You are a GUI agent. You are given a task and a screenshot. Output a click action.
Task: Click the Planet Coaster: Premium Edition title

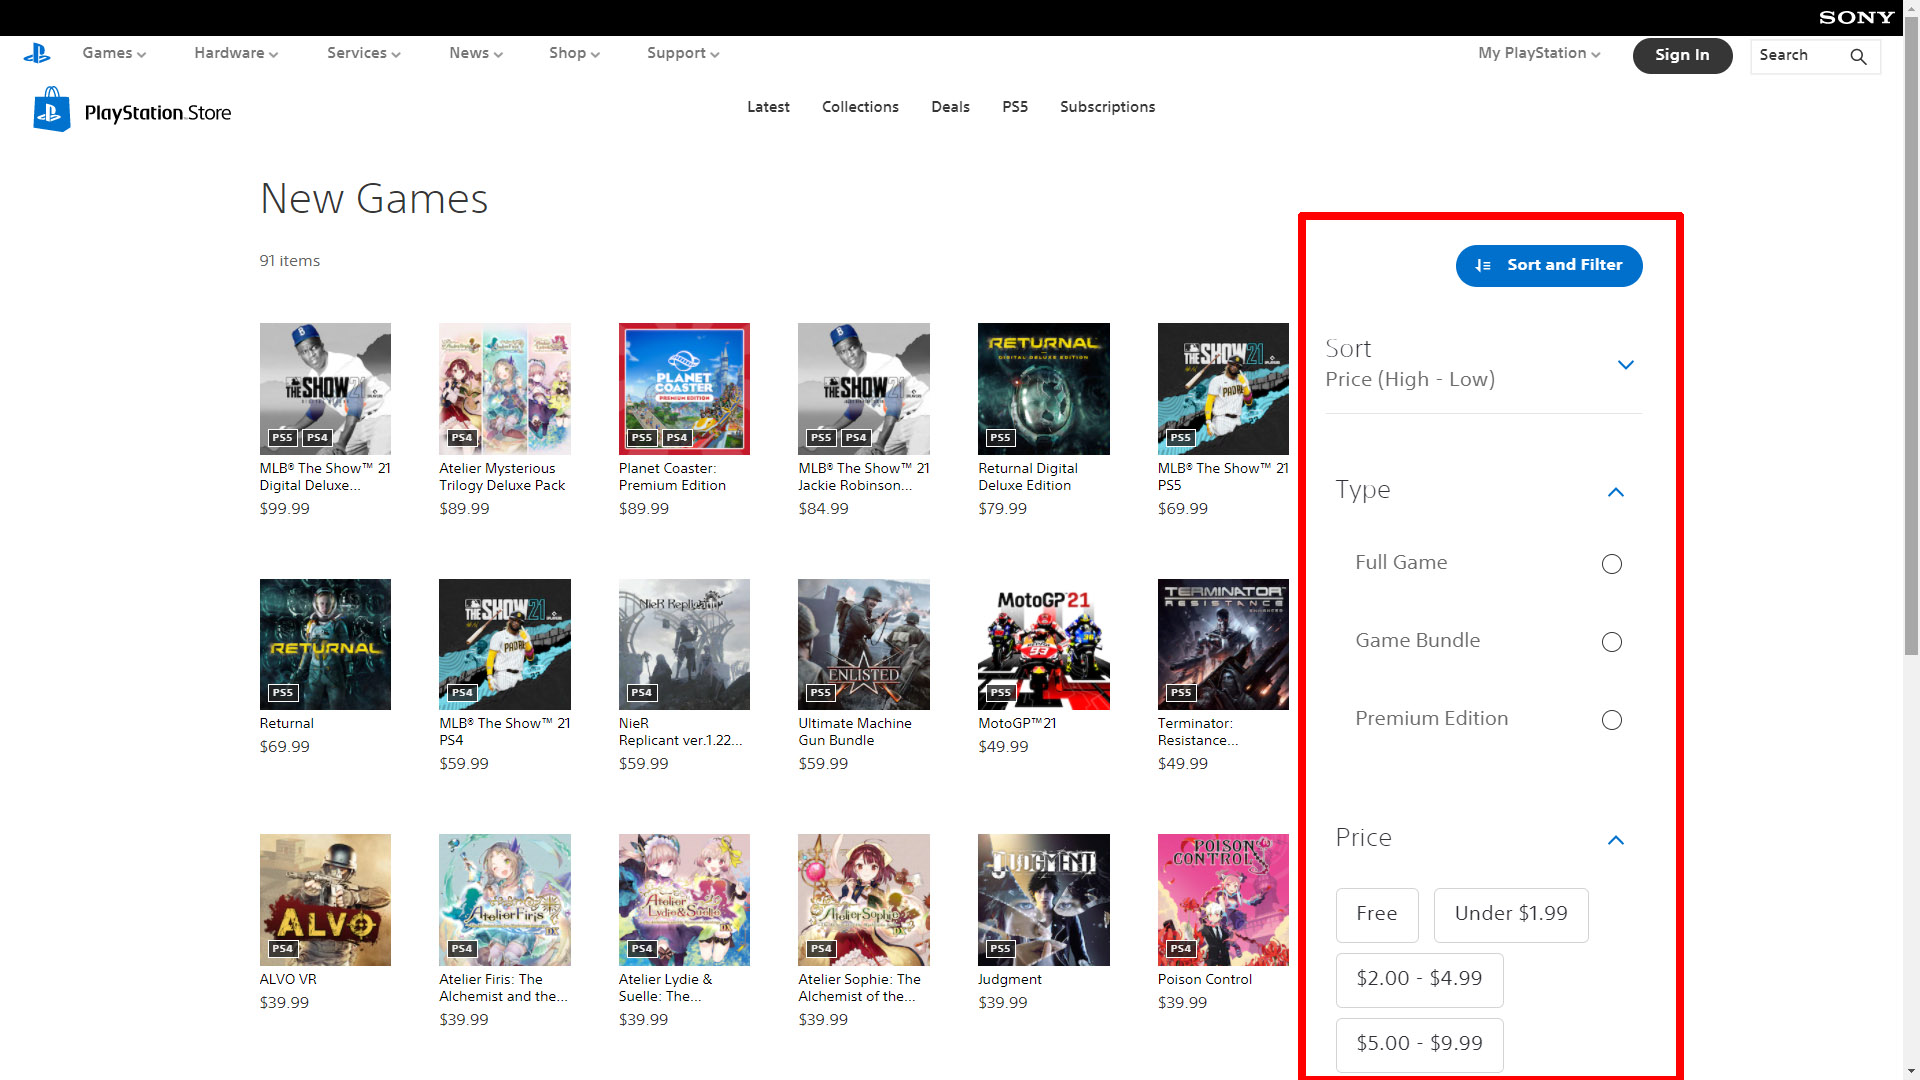[672, 477]
